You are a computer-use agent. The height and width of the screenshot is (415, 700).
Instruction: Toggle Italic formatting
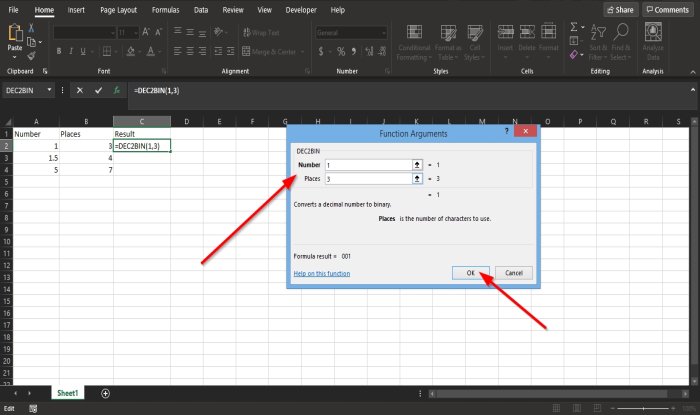point(71,51)
